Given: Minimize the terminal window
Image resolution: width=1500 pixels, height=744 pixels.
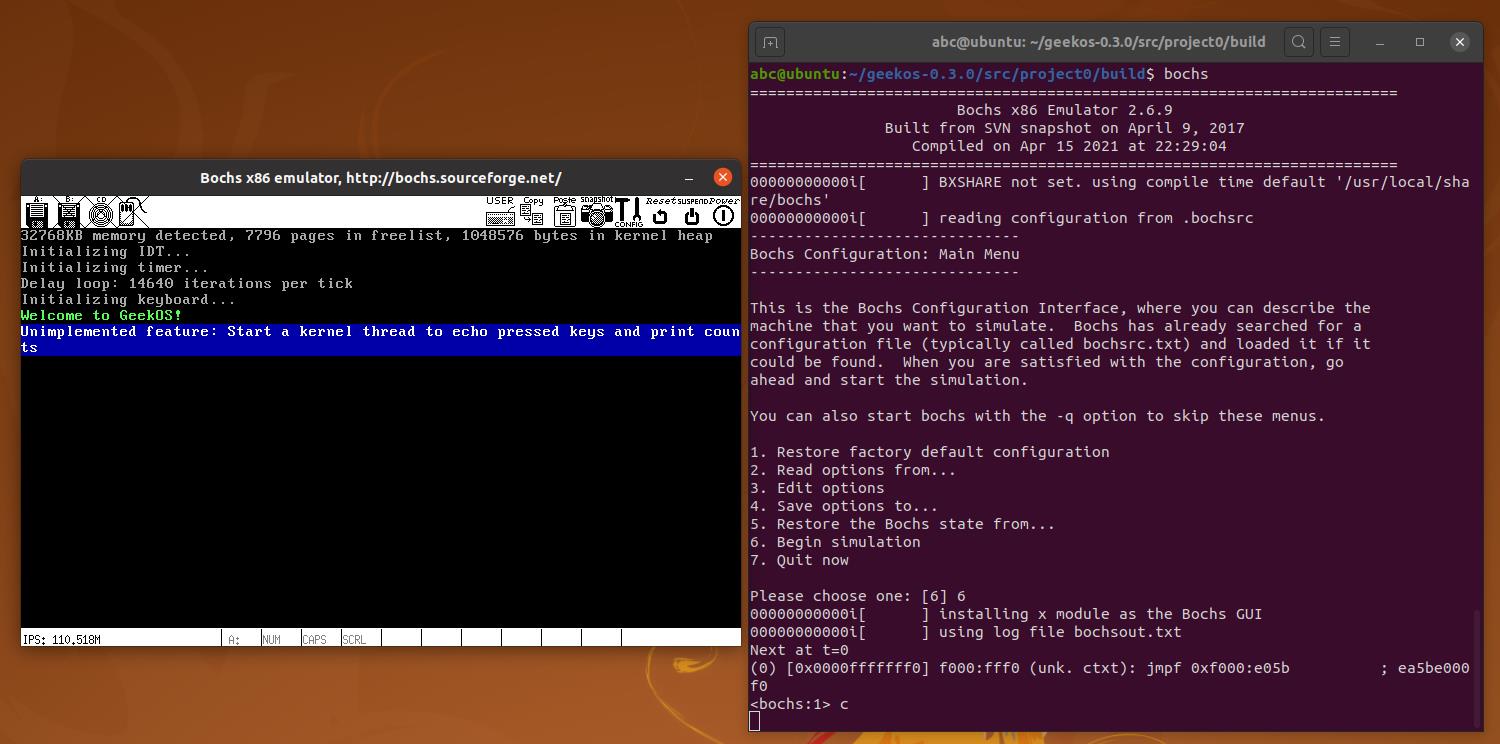Looking at the screenshot, I should tap(1380, 42).
